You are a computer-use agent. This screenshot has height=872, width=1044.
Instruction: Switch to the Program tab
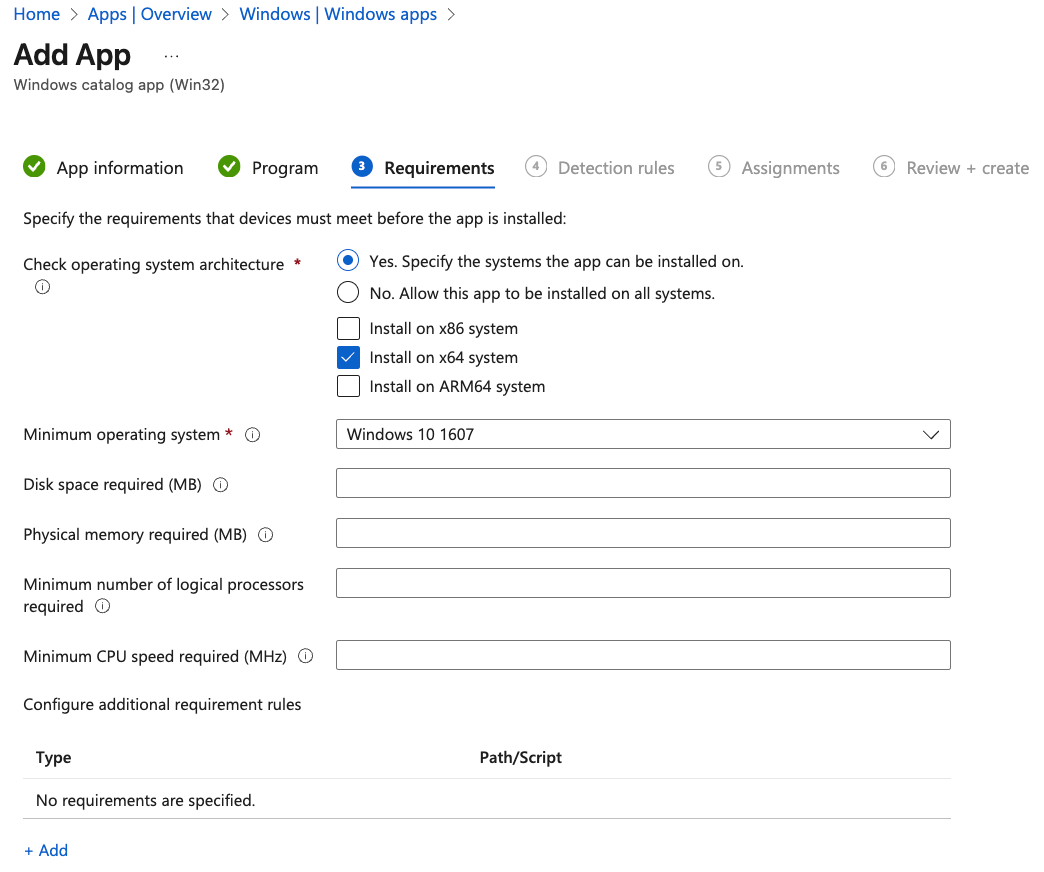pyautogui.click(x=284, y=168)
